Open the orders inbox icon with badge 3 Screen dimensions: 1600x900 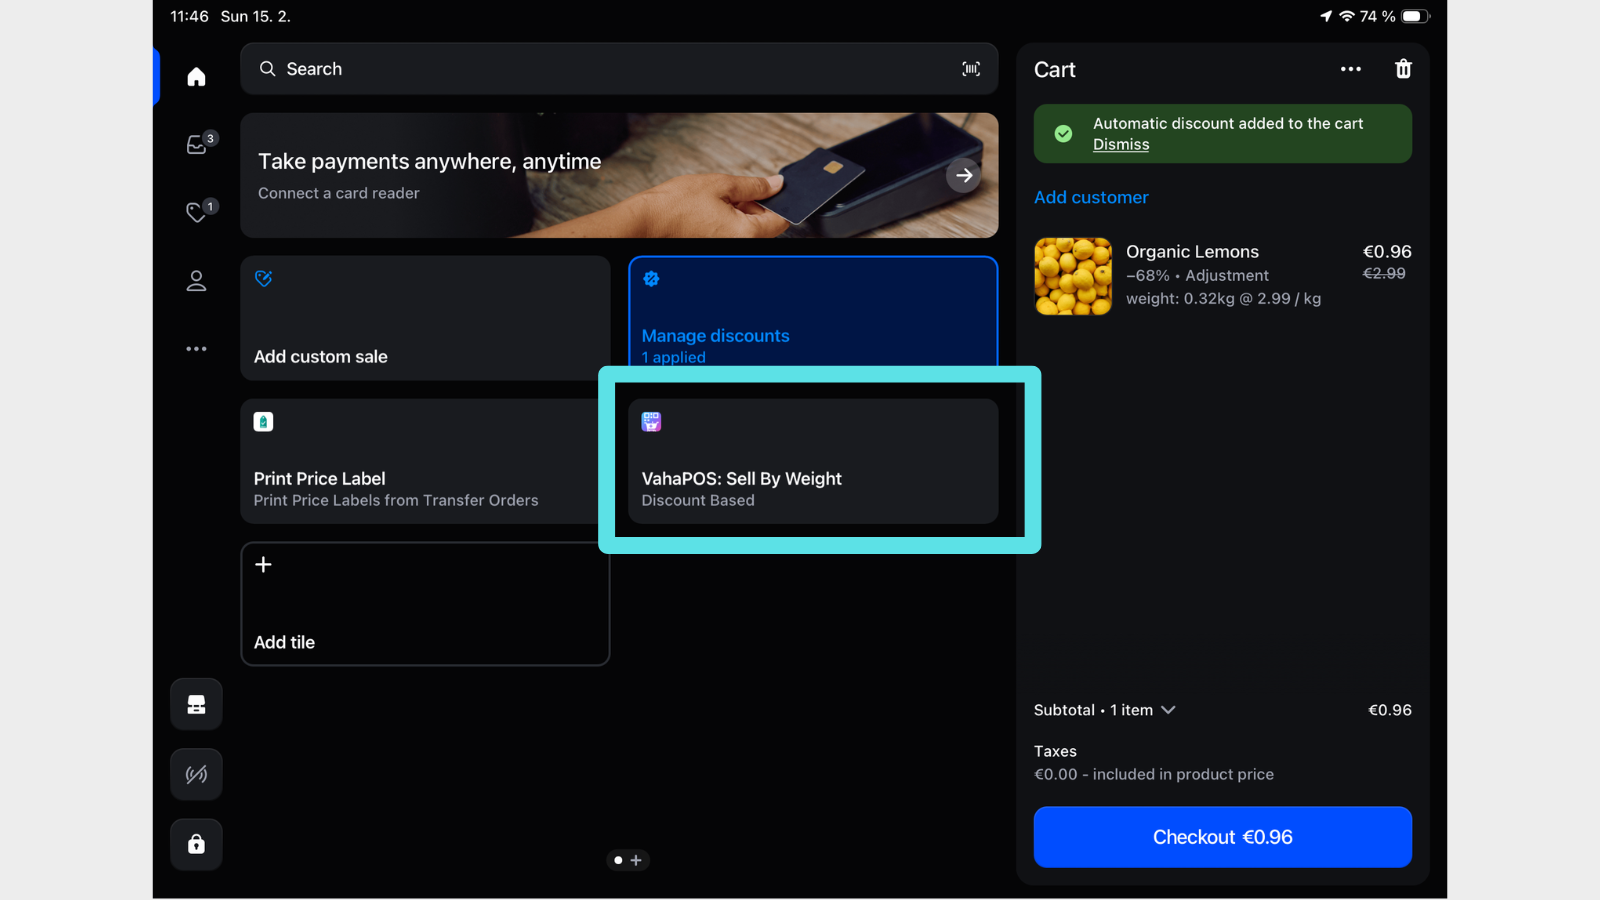pyautogui.click(x=197, y=145)
